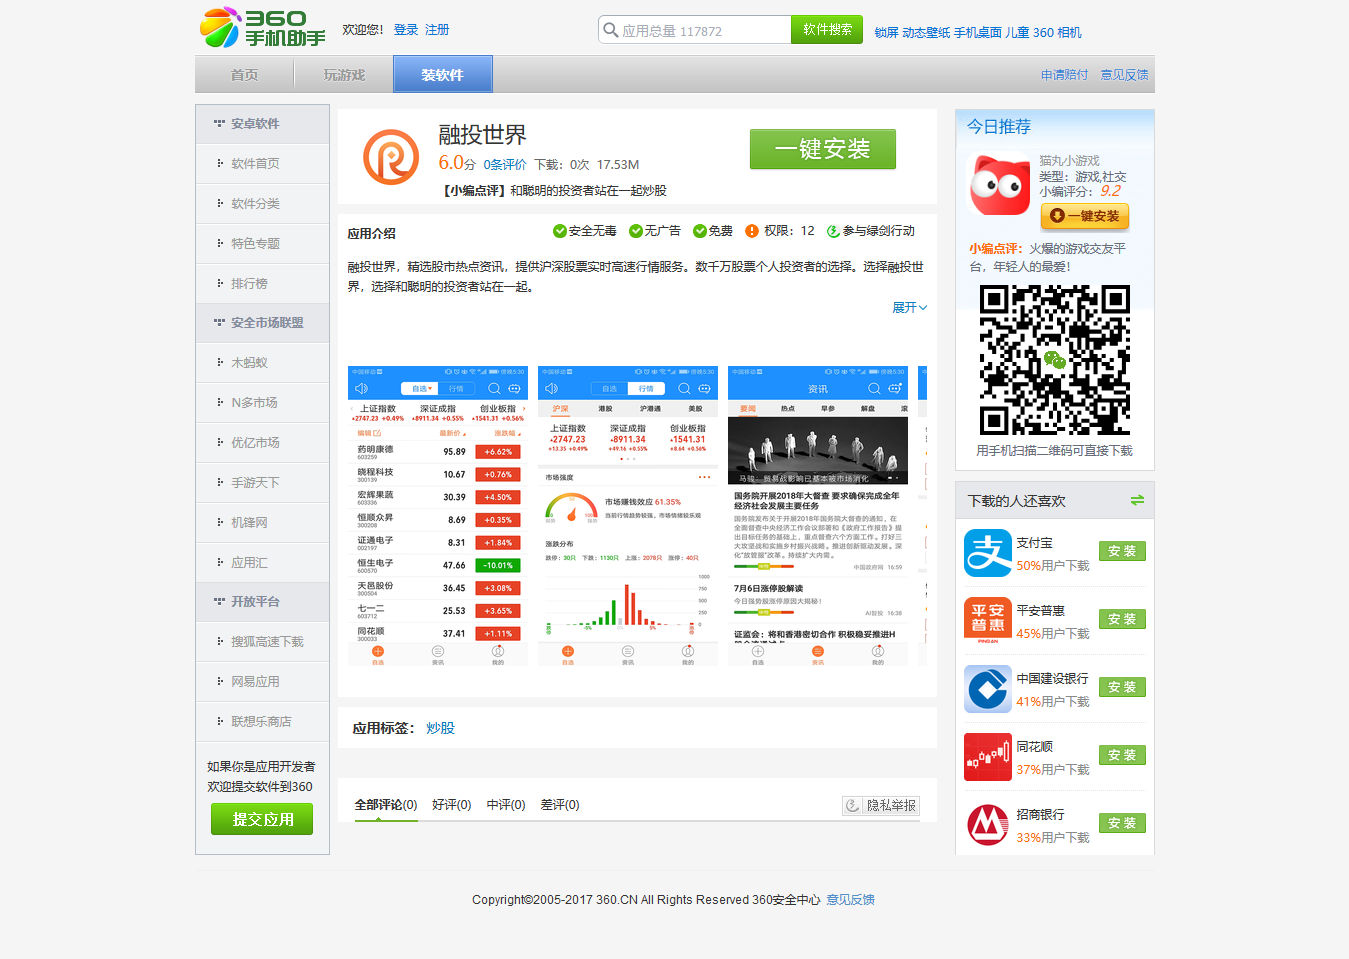The width and height of the screenshot is (1349, 959).
Task: Click the magnifier icon in the search box
Action: pyautogui.click(x=610, y=30)
